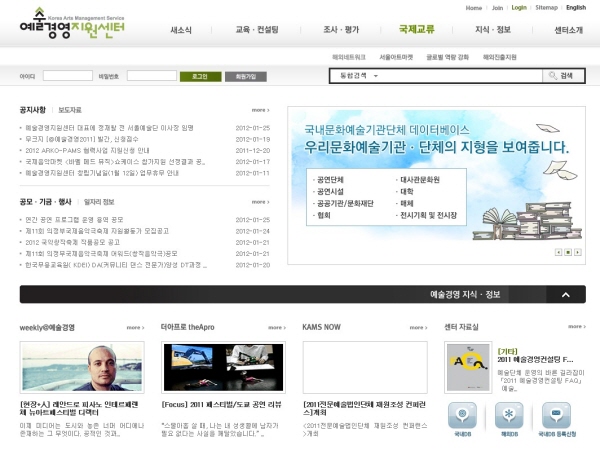Collapse the 예술경영 지식·정보 bar chevron

coord(566,294)
